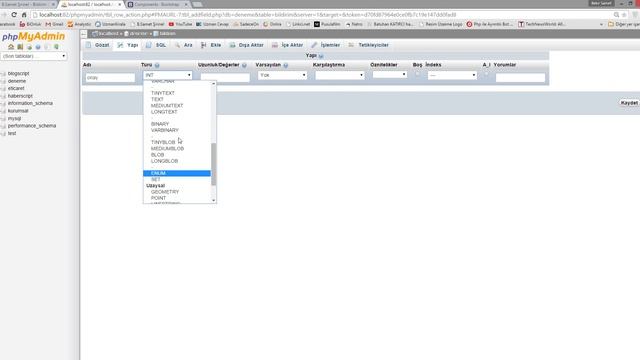The width and height of the screenshot is (640, 360).
Task: Select VARBINARY in the type list
Action: pyautogui.click(x=177, y=130)
